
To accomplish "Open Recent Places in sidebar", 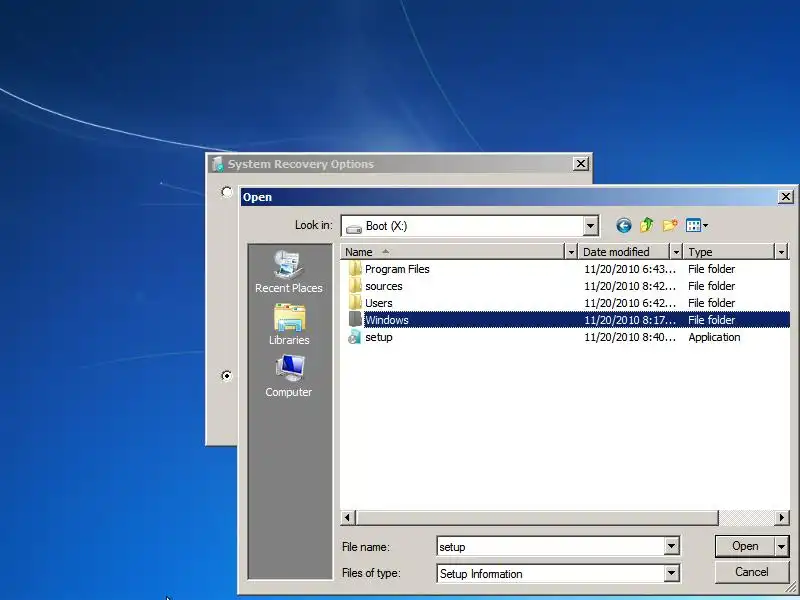I will 289,272.
